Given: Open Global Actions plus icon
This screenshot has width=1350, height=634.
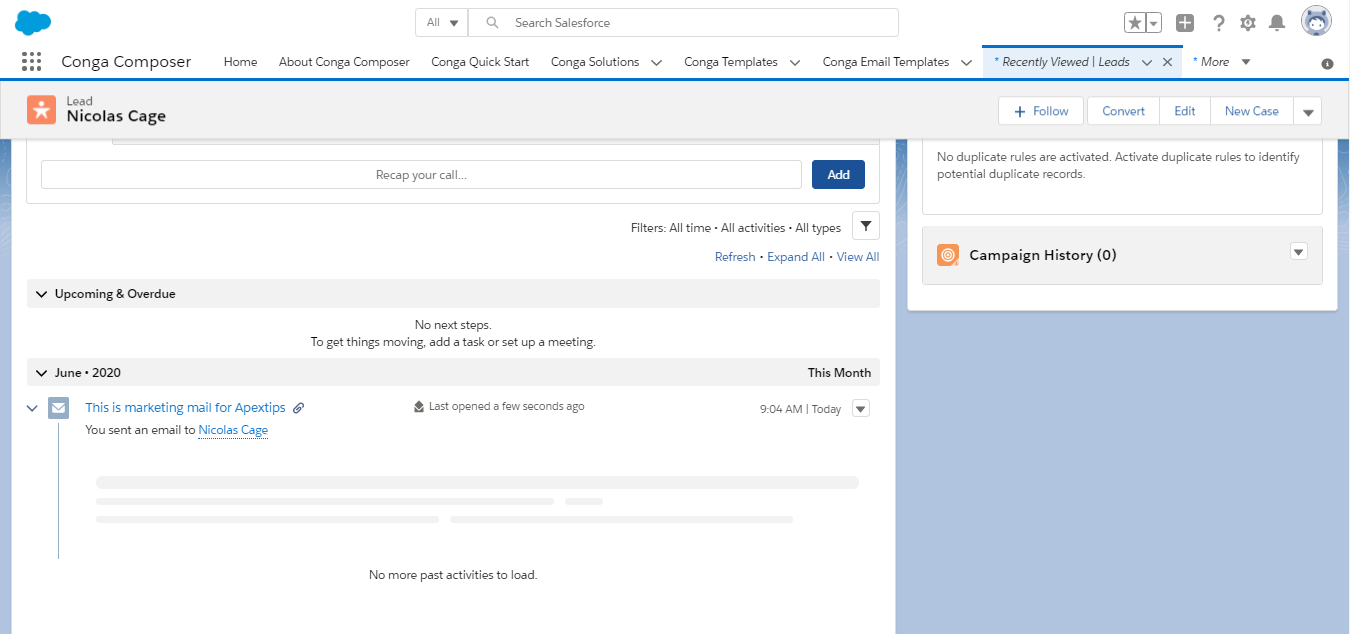Looking at the screenshot, I should (1185, 23).
